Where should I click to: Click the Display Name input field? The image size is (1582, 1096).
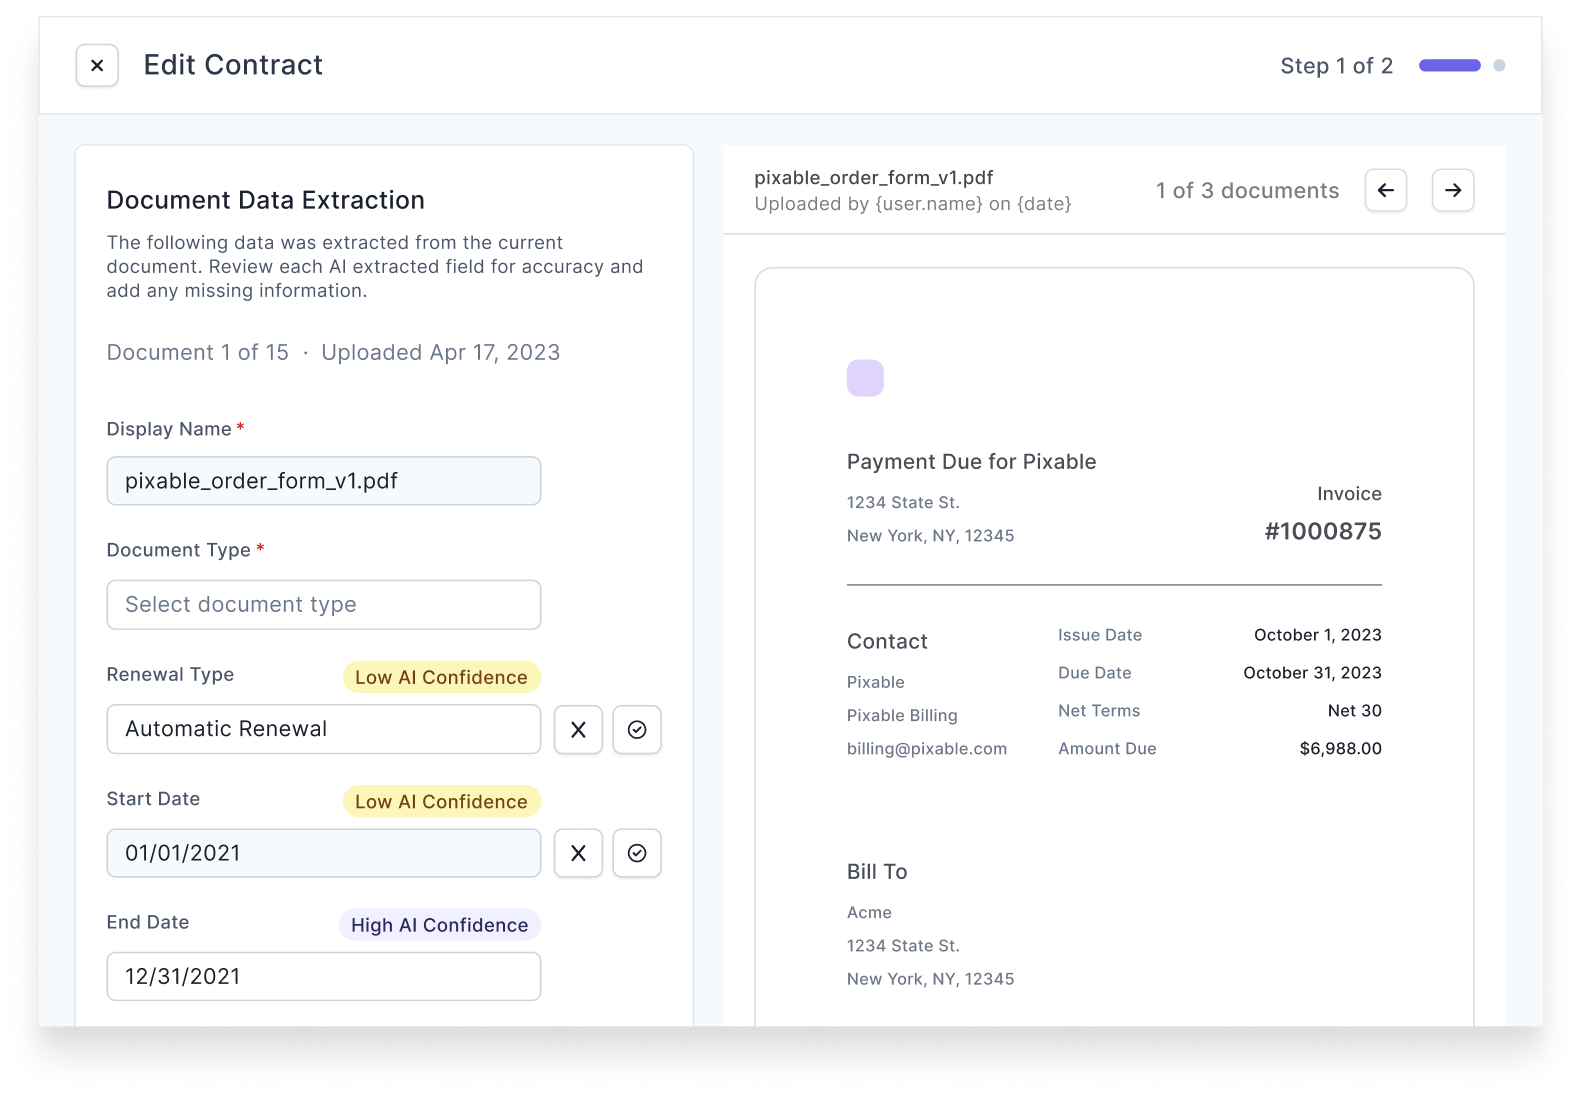point(324,481)
